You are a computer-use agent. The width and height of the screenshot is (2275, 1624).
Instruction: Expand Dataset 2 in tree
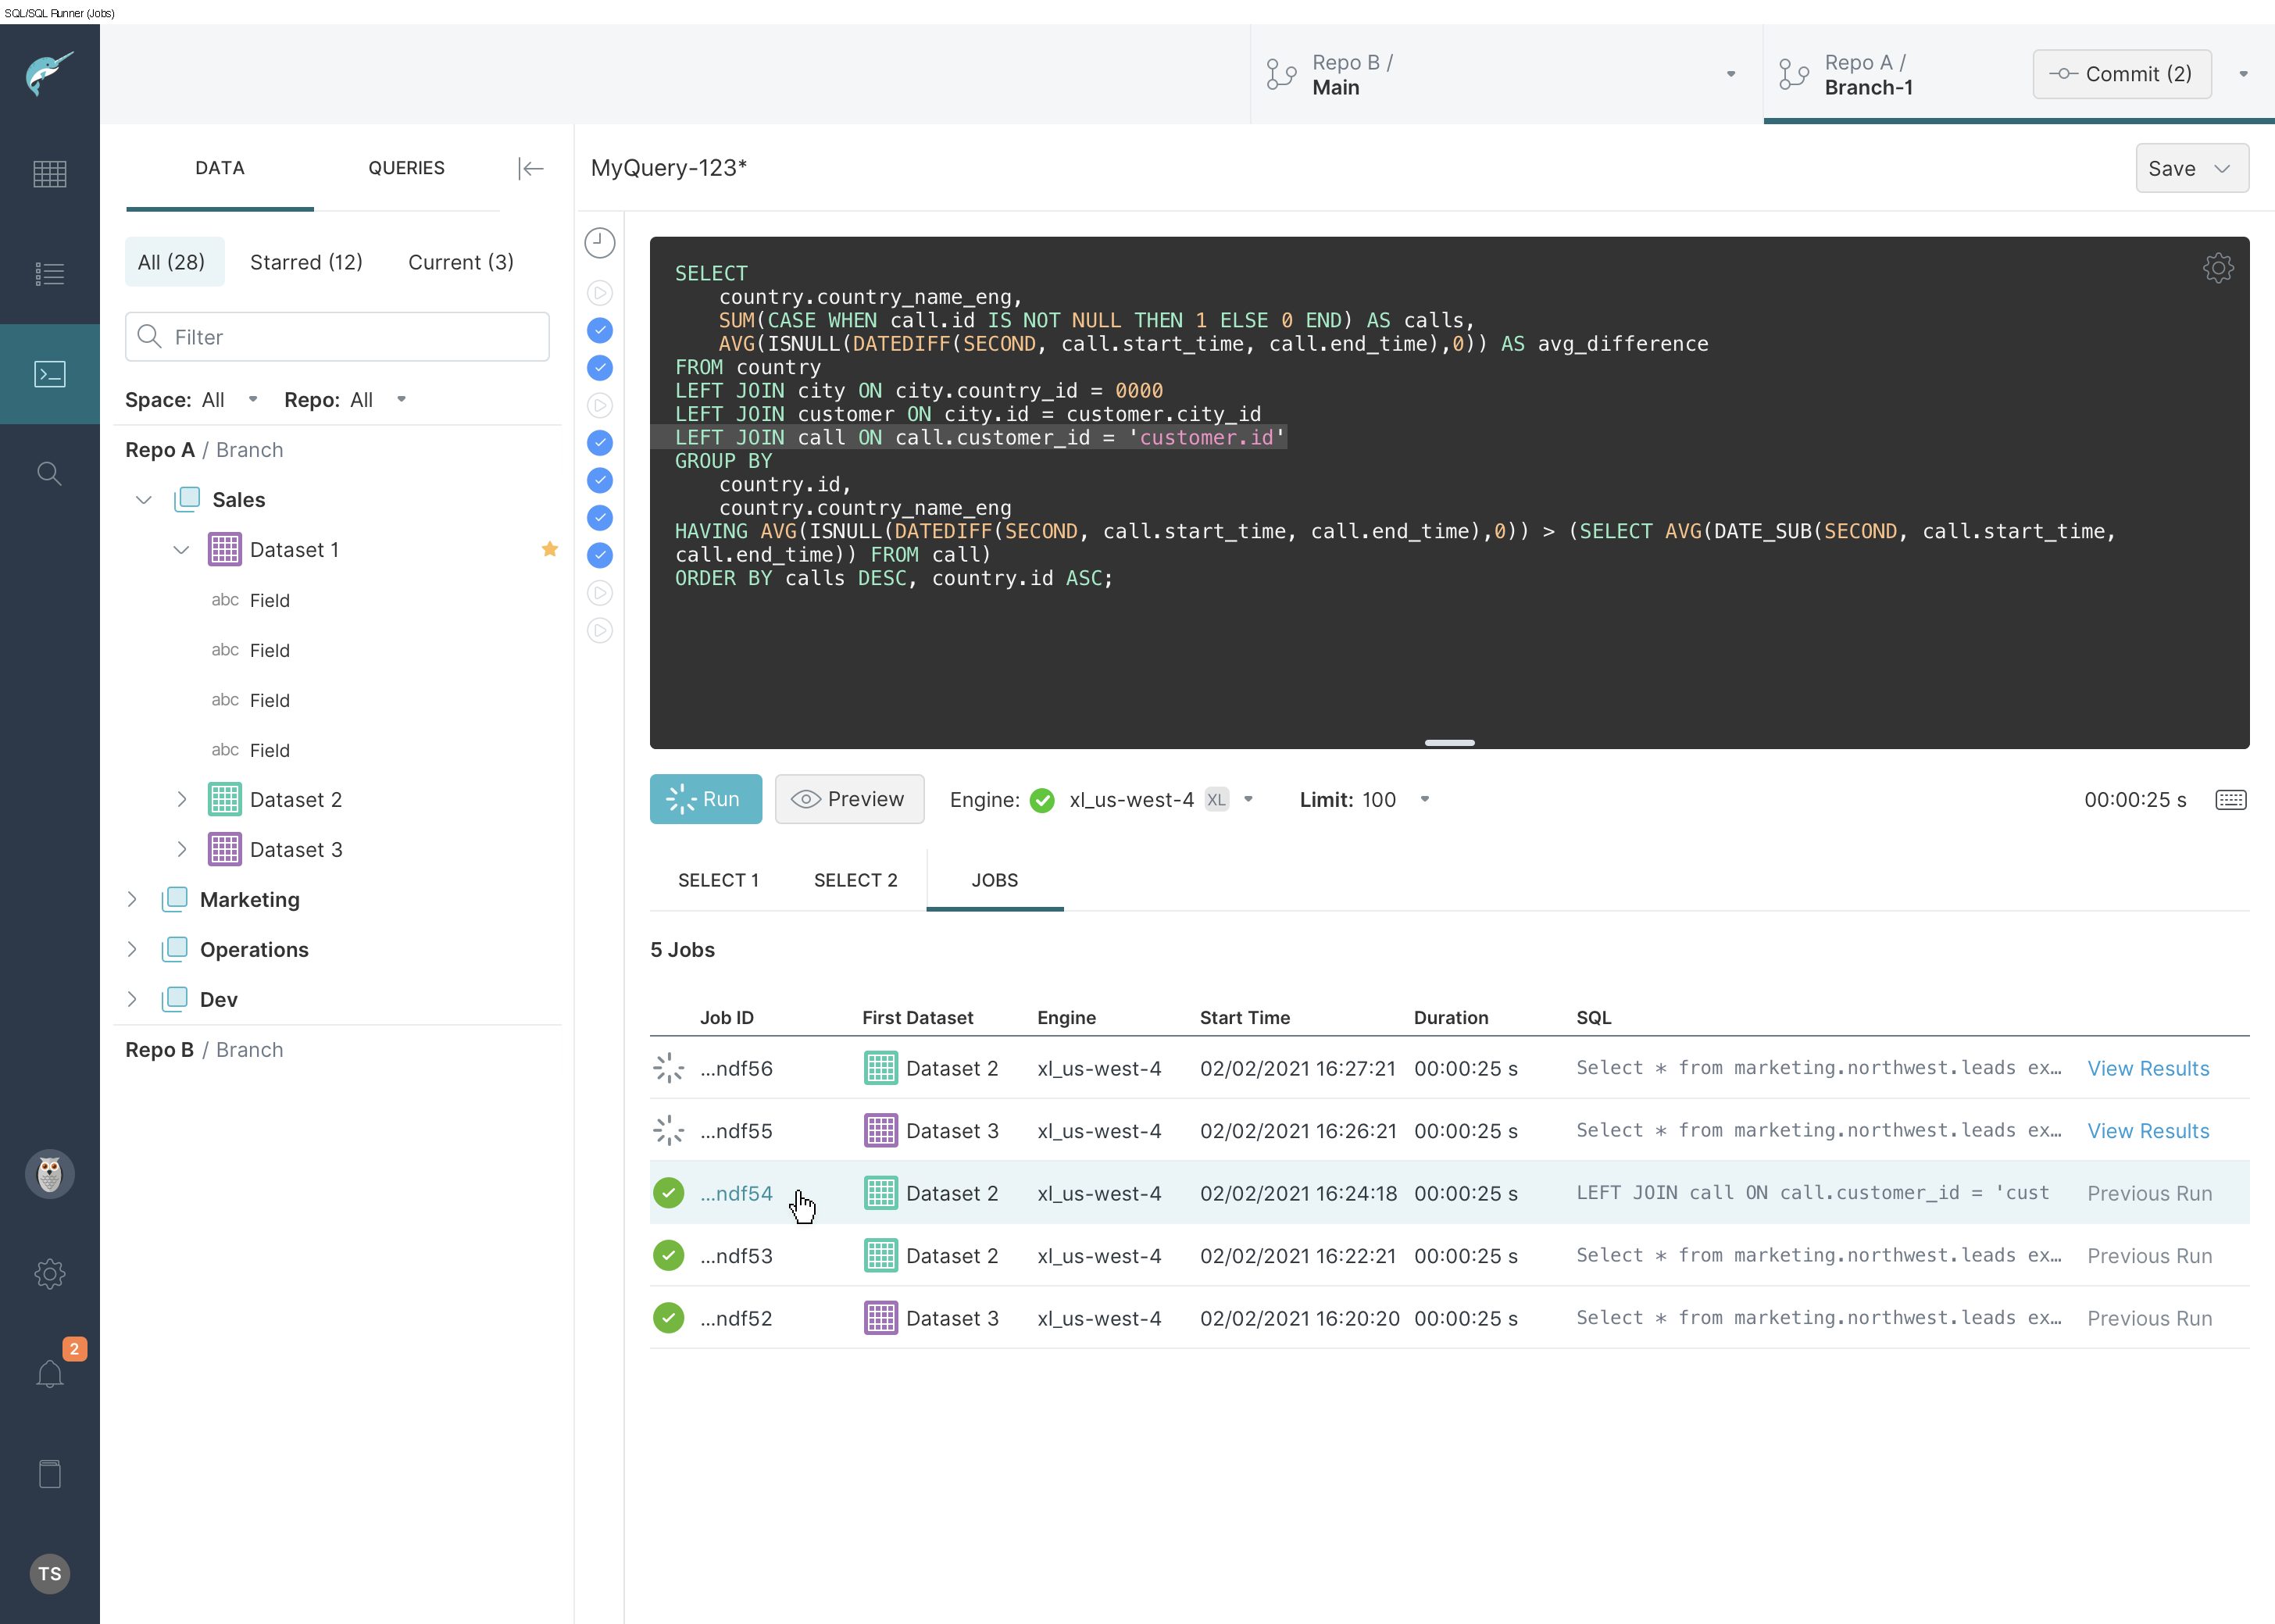coord(181,799)
